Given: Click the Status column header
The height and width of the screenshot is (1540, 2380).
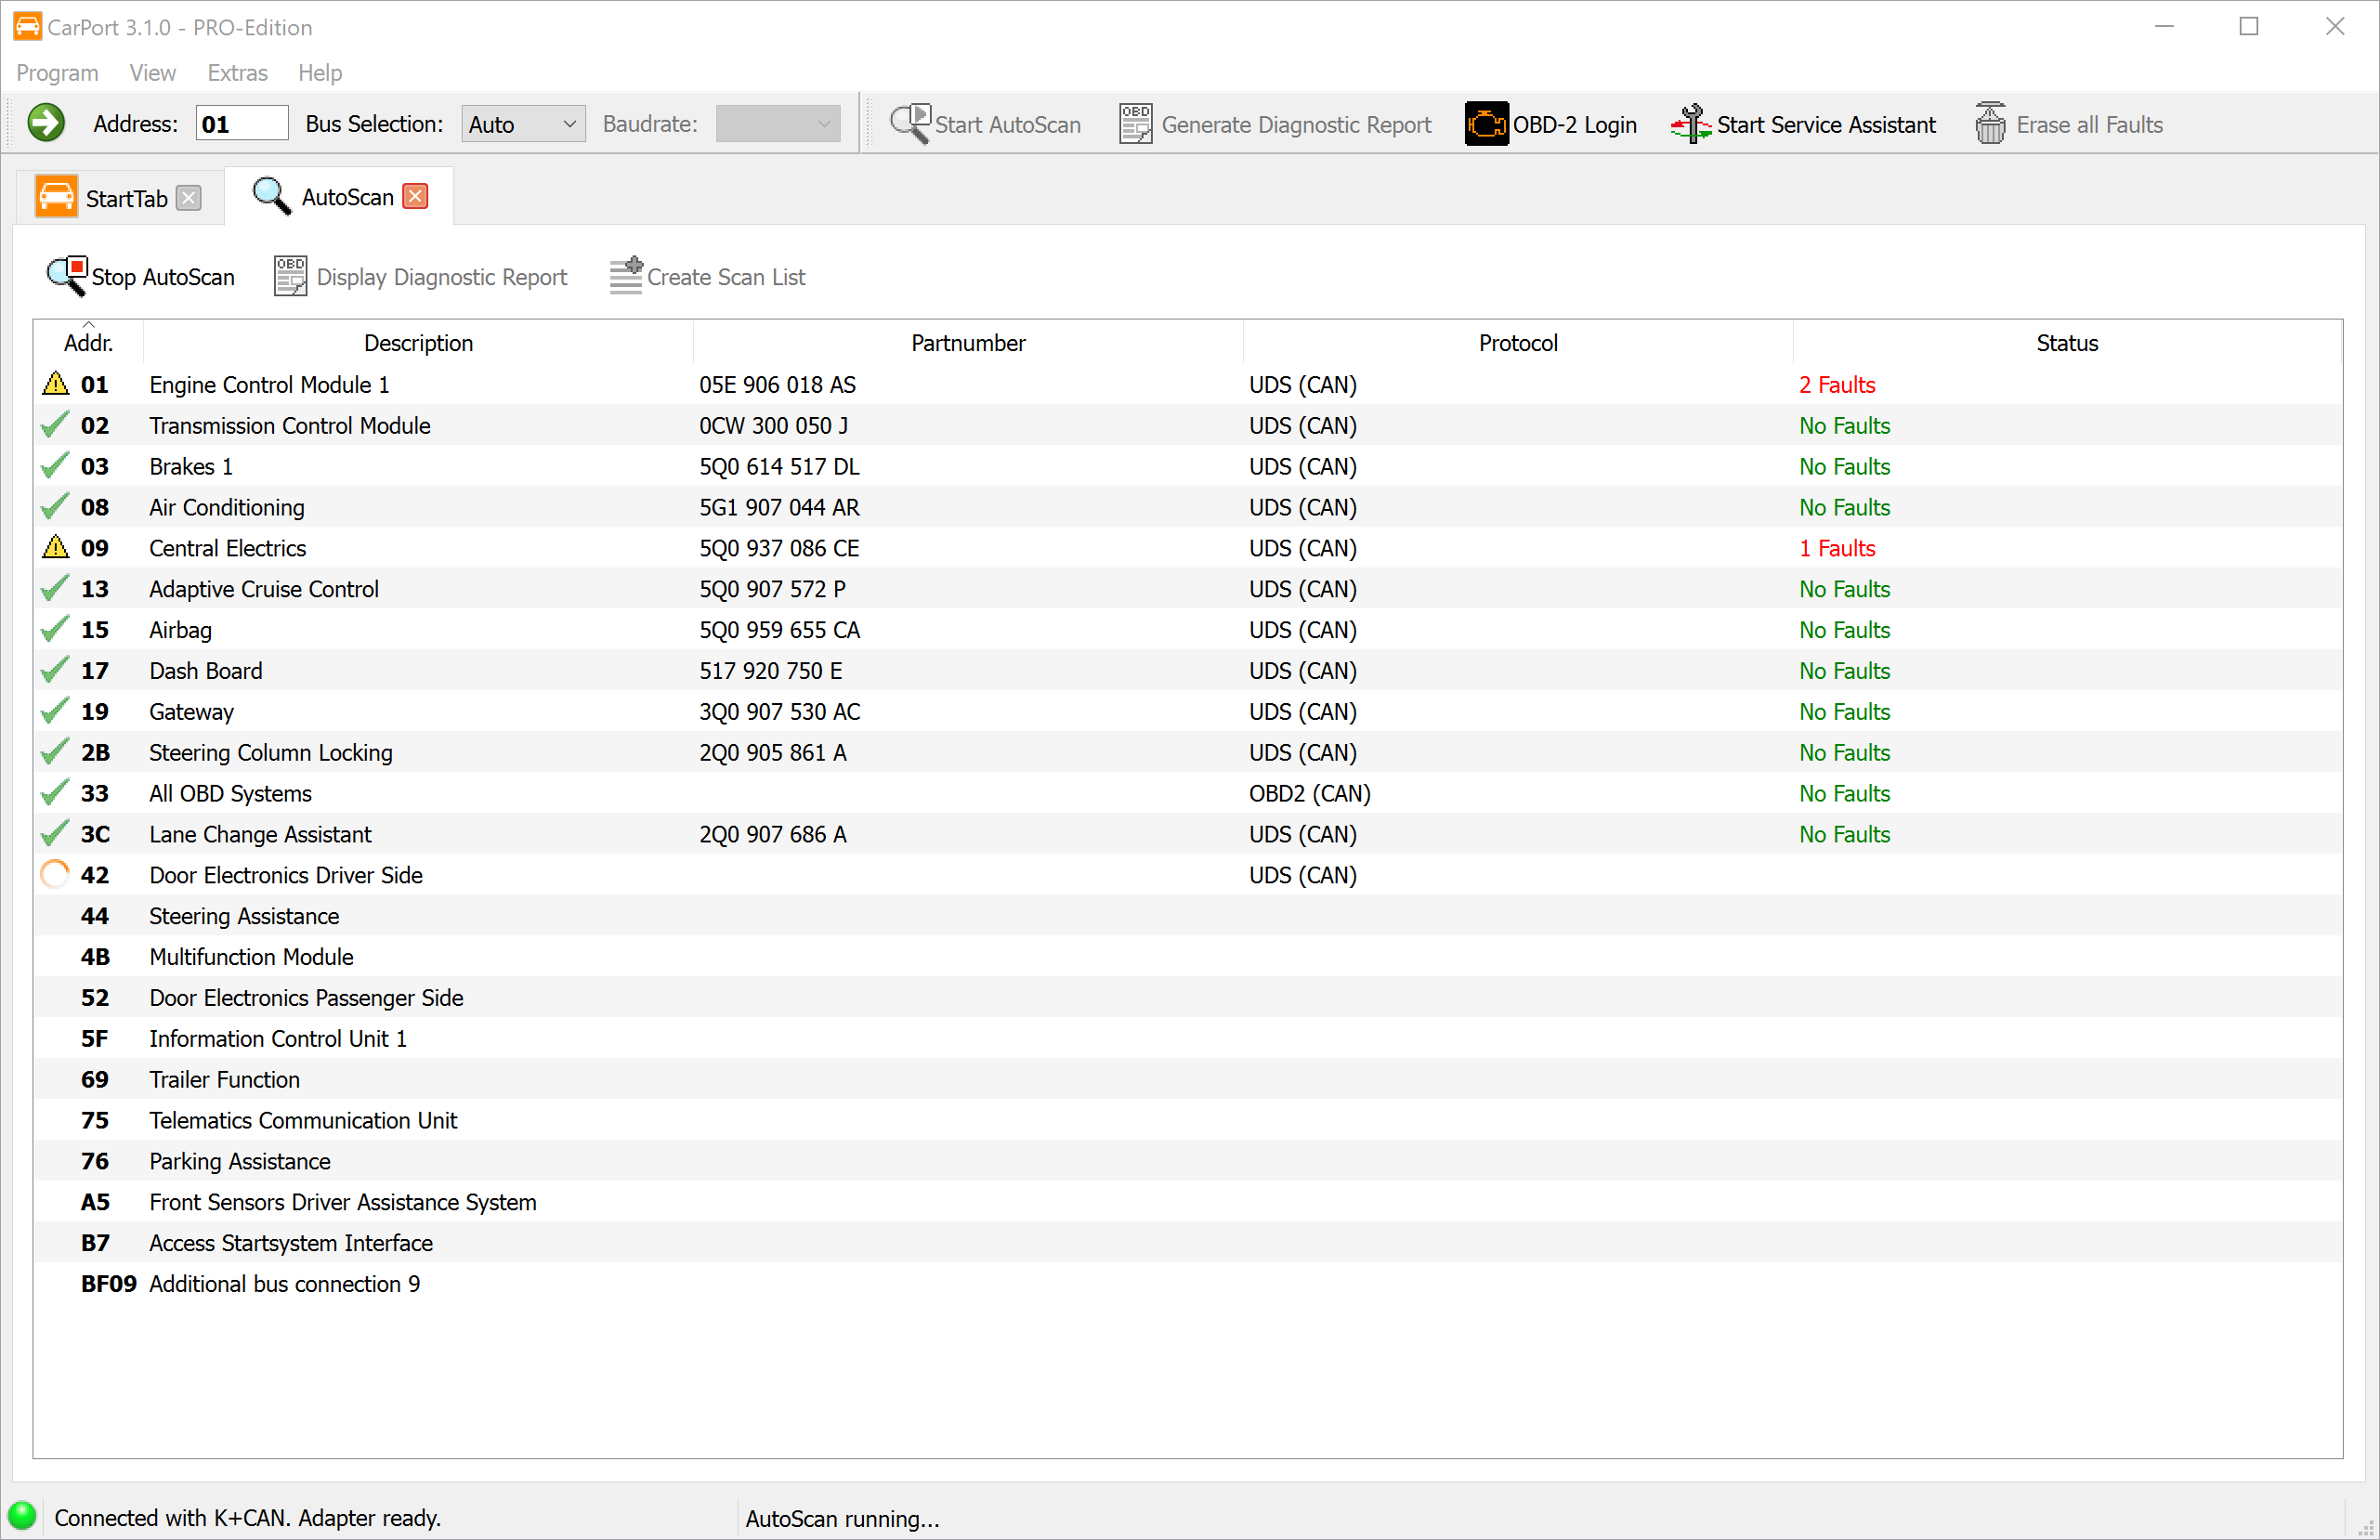Looking at the screenshot, I should pos(2066,343).
